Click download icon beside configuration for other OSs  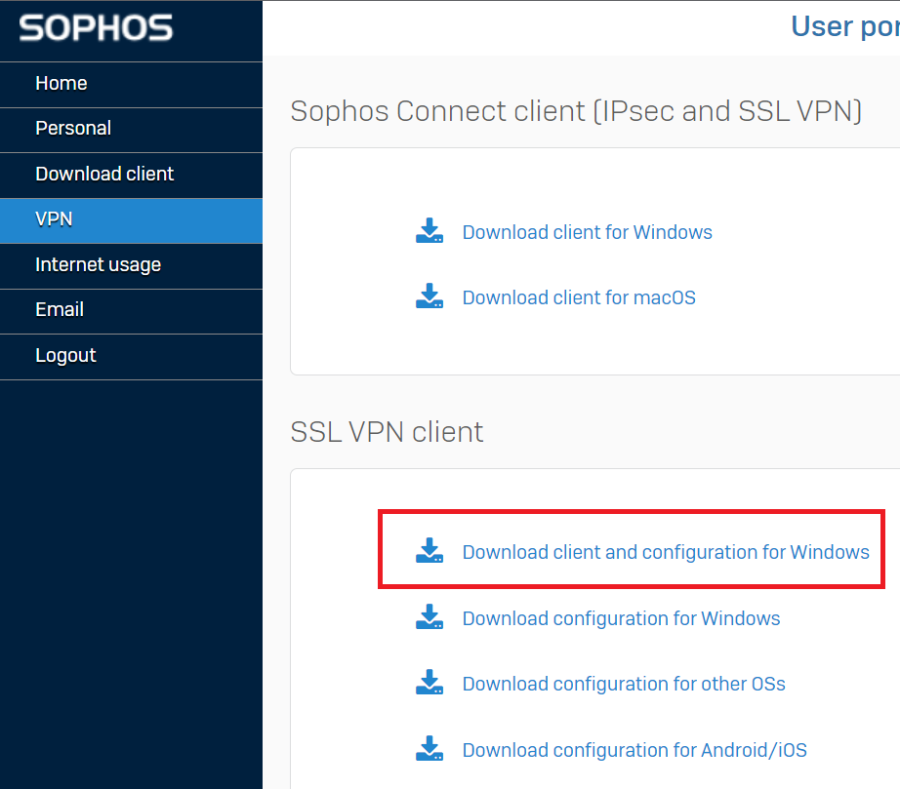click(x=429, y=682)
